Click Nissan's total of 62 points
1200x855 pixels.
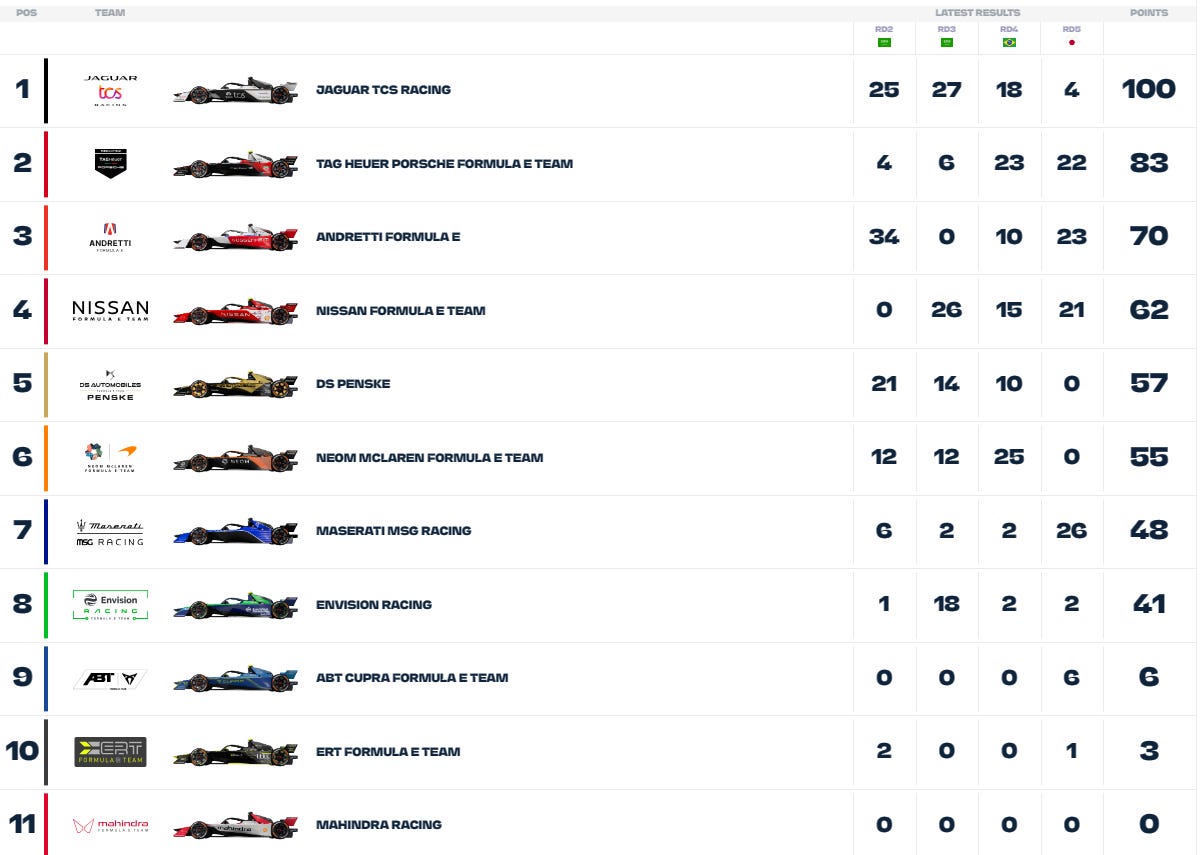[x=1148, y=310]
